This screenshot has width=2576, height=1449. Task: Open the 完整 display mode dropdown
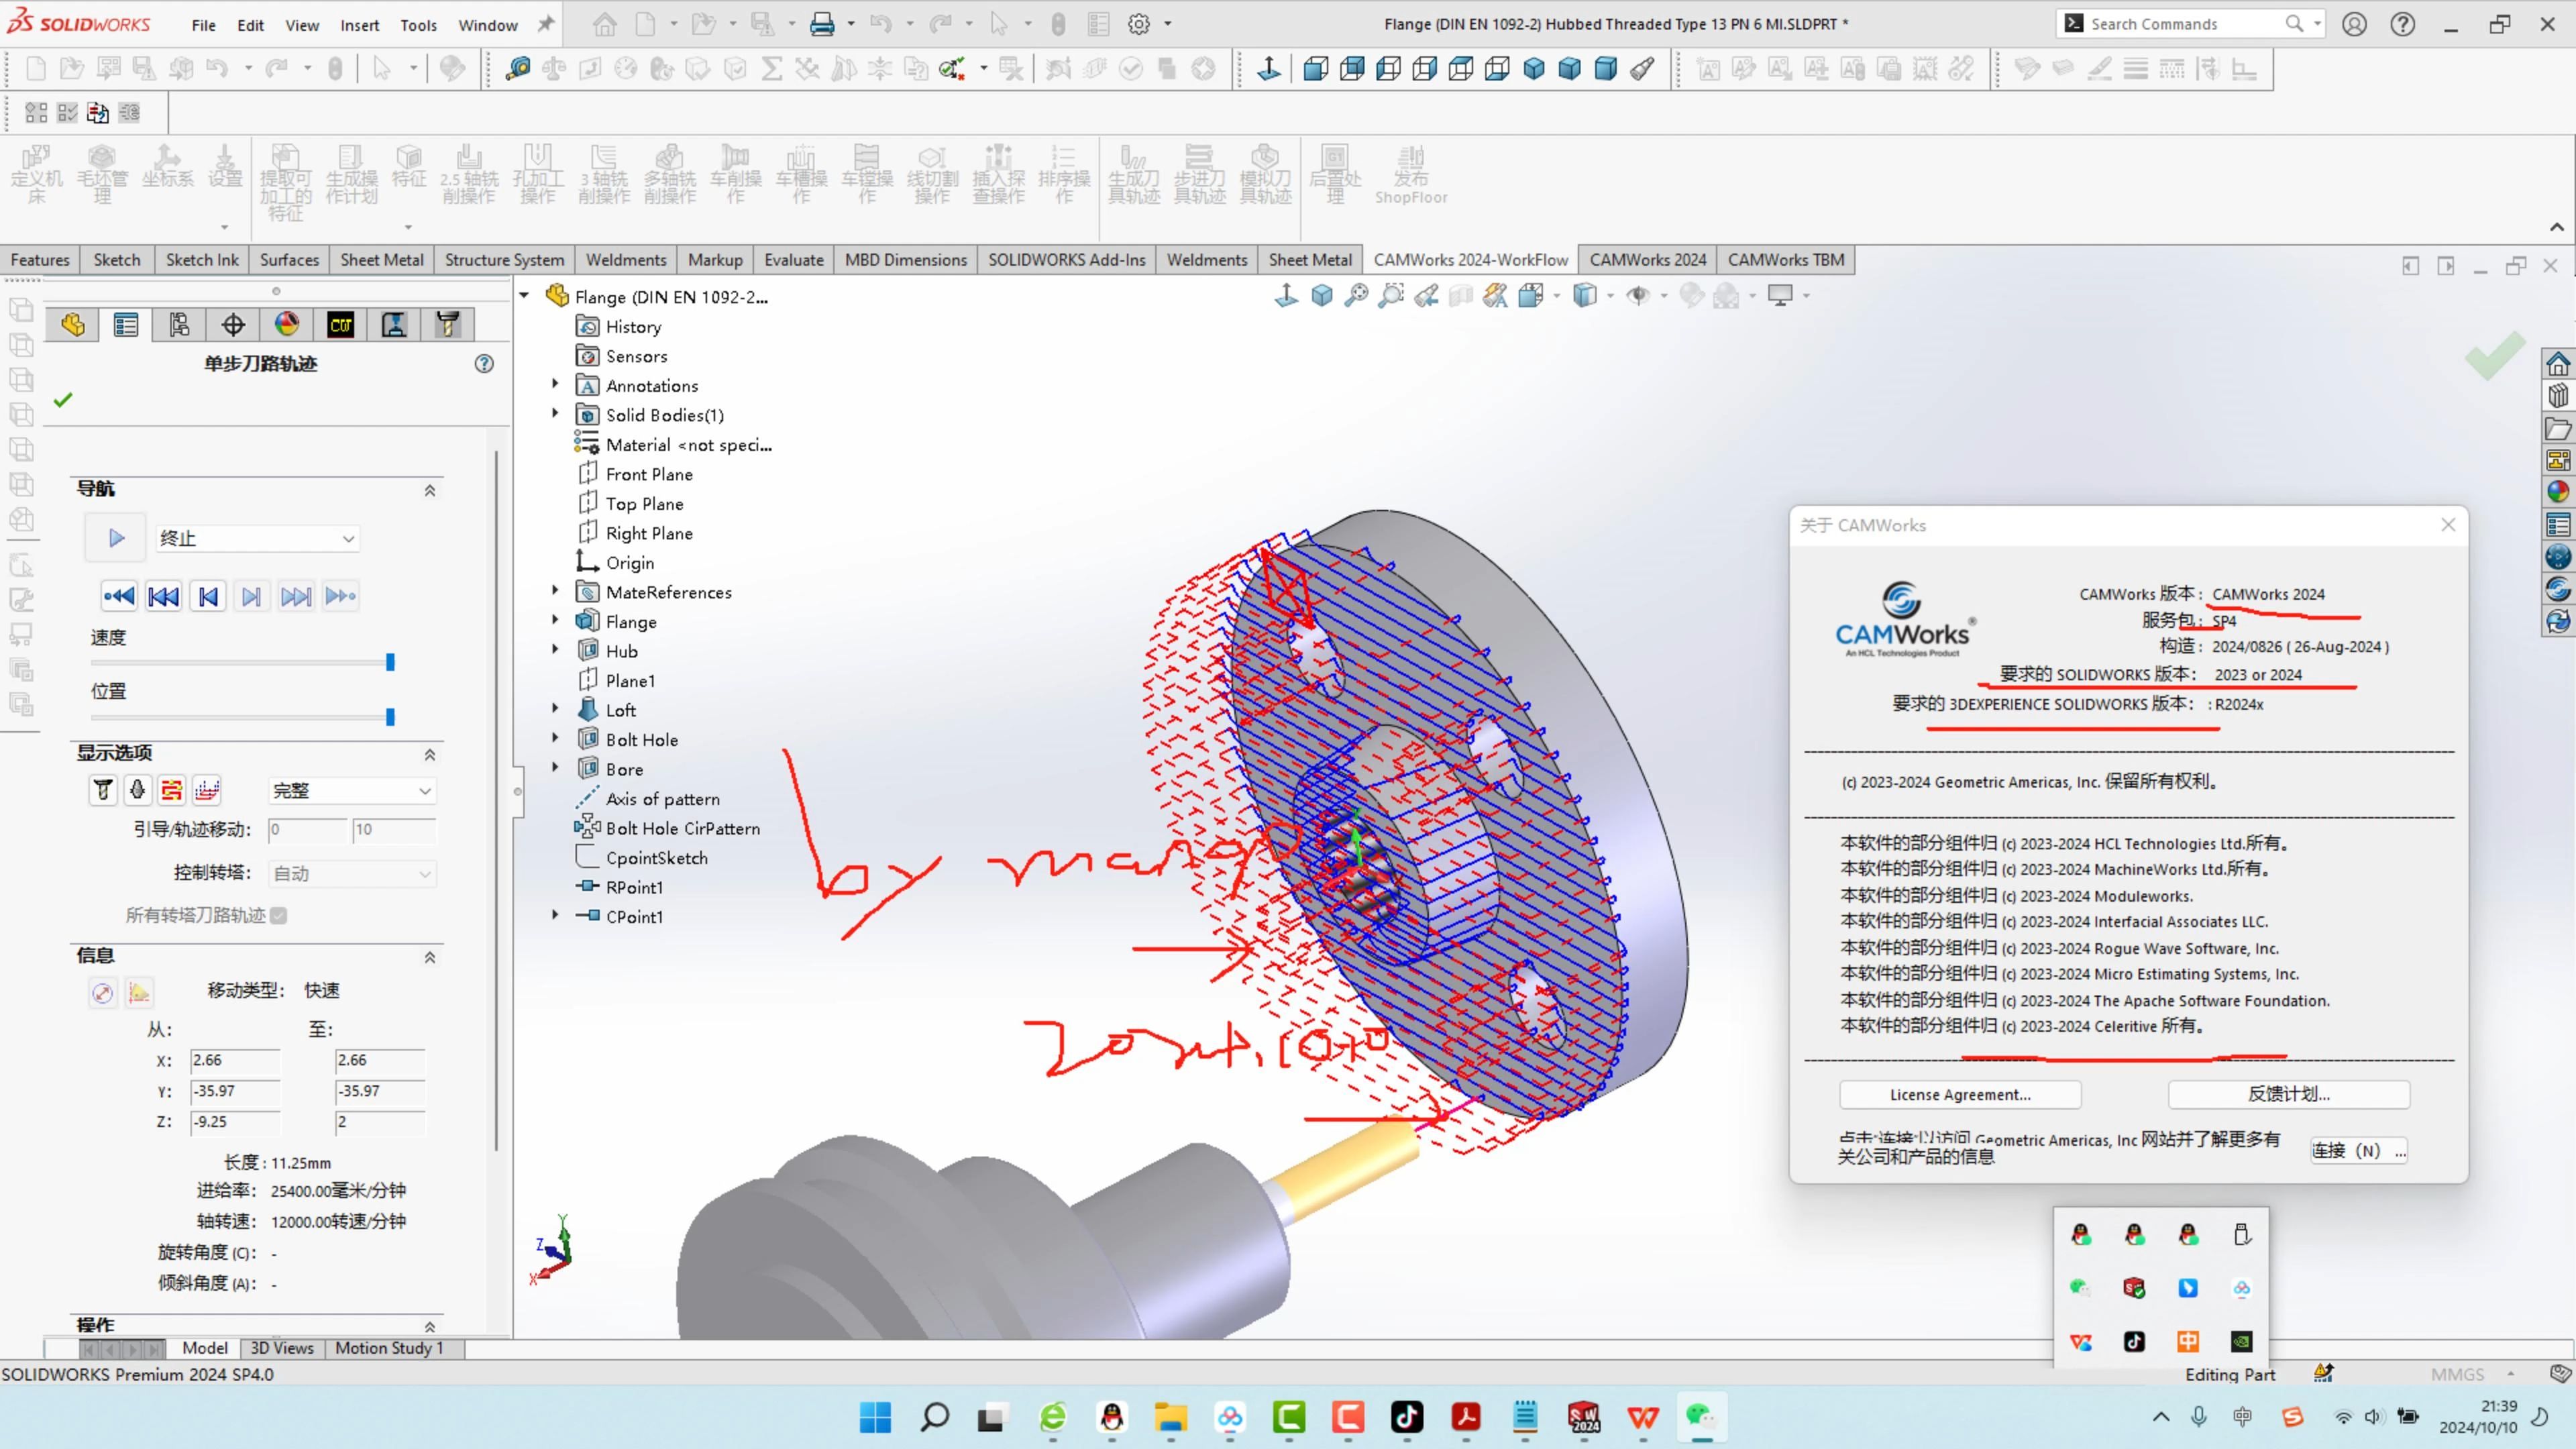pyautogui.click(x=352, y=791)
